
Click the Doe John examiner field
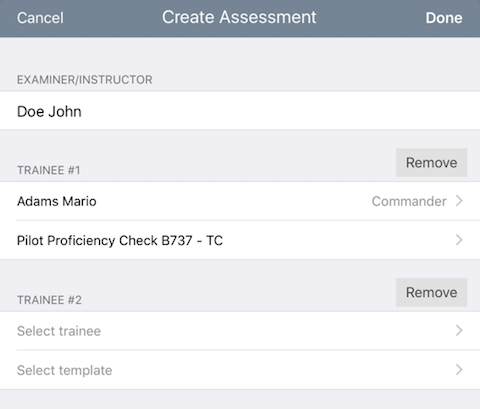pyautogui.click(x=240, y=110)
